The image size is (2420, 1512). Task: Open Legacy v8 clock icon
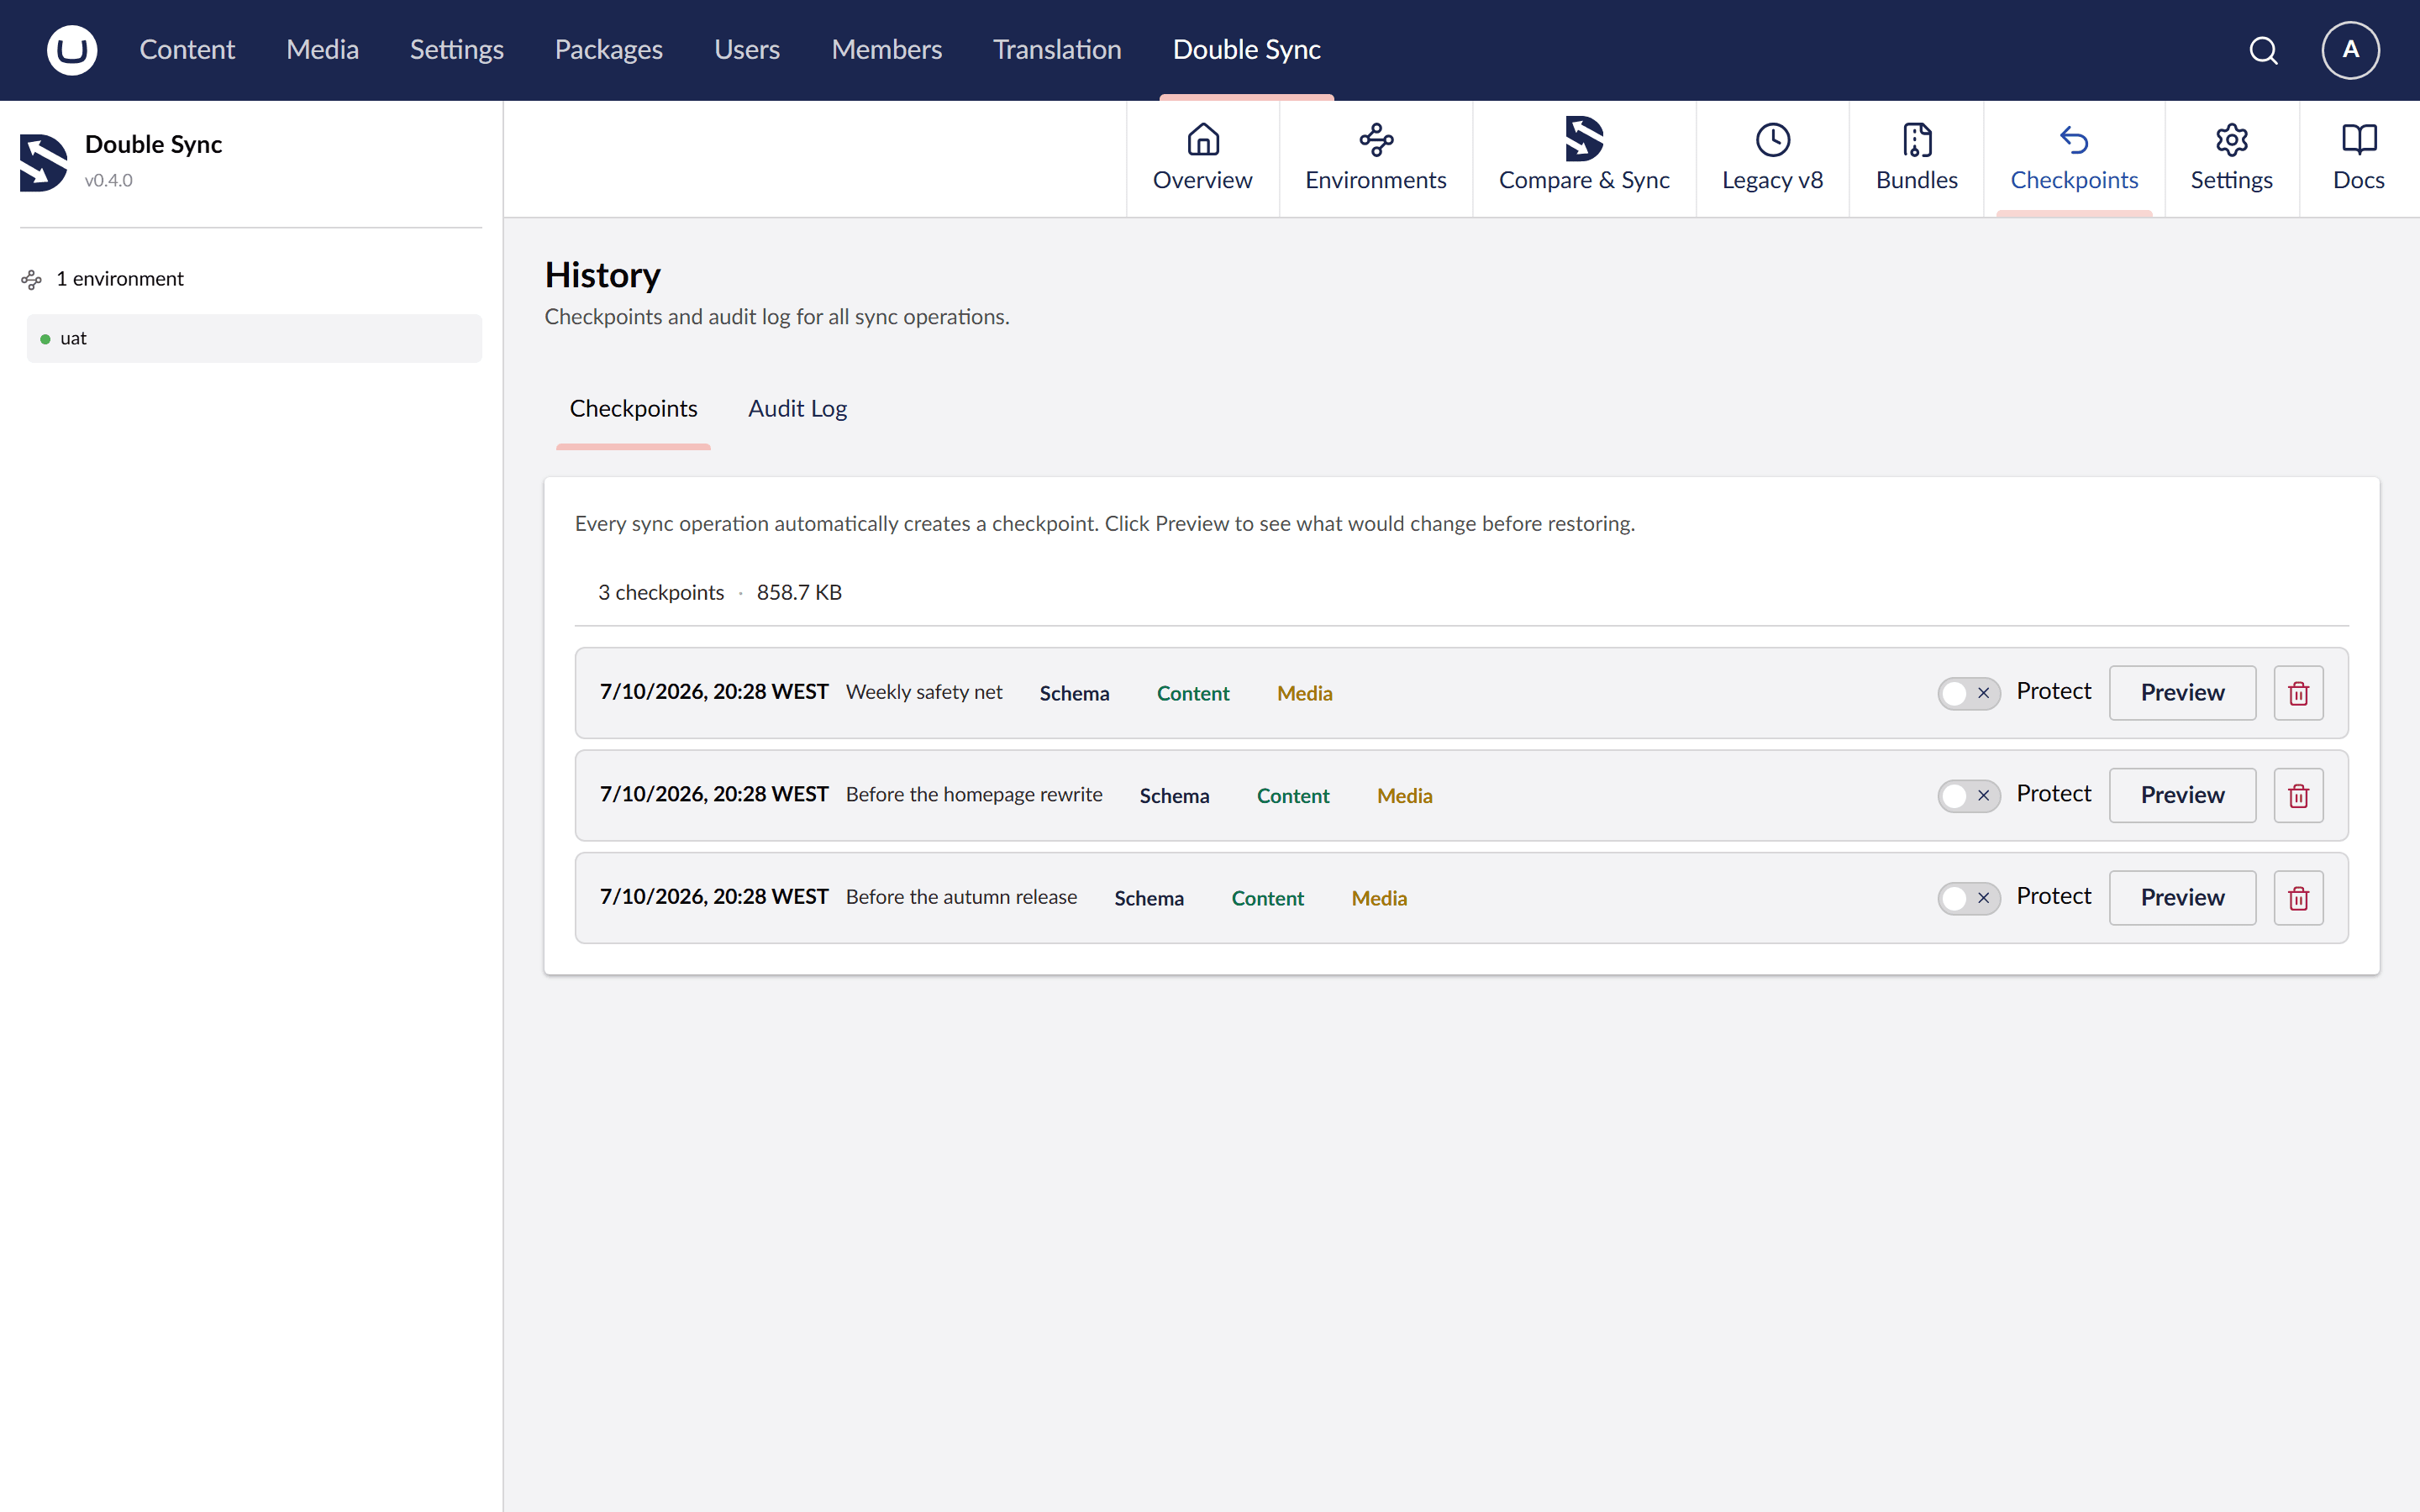pos(1773,140)
